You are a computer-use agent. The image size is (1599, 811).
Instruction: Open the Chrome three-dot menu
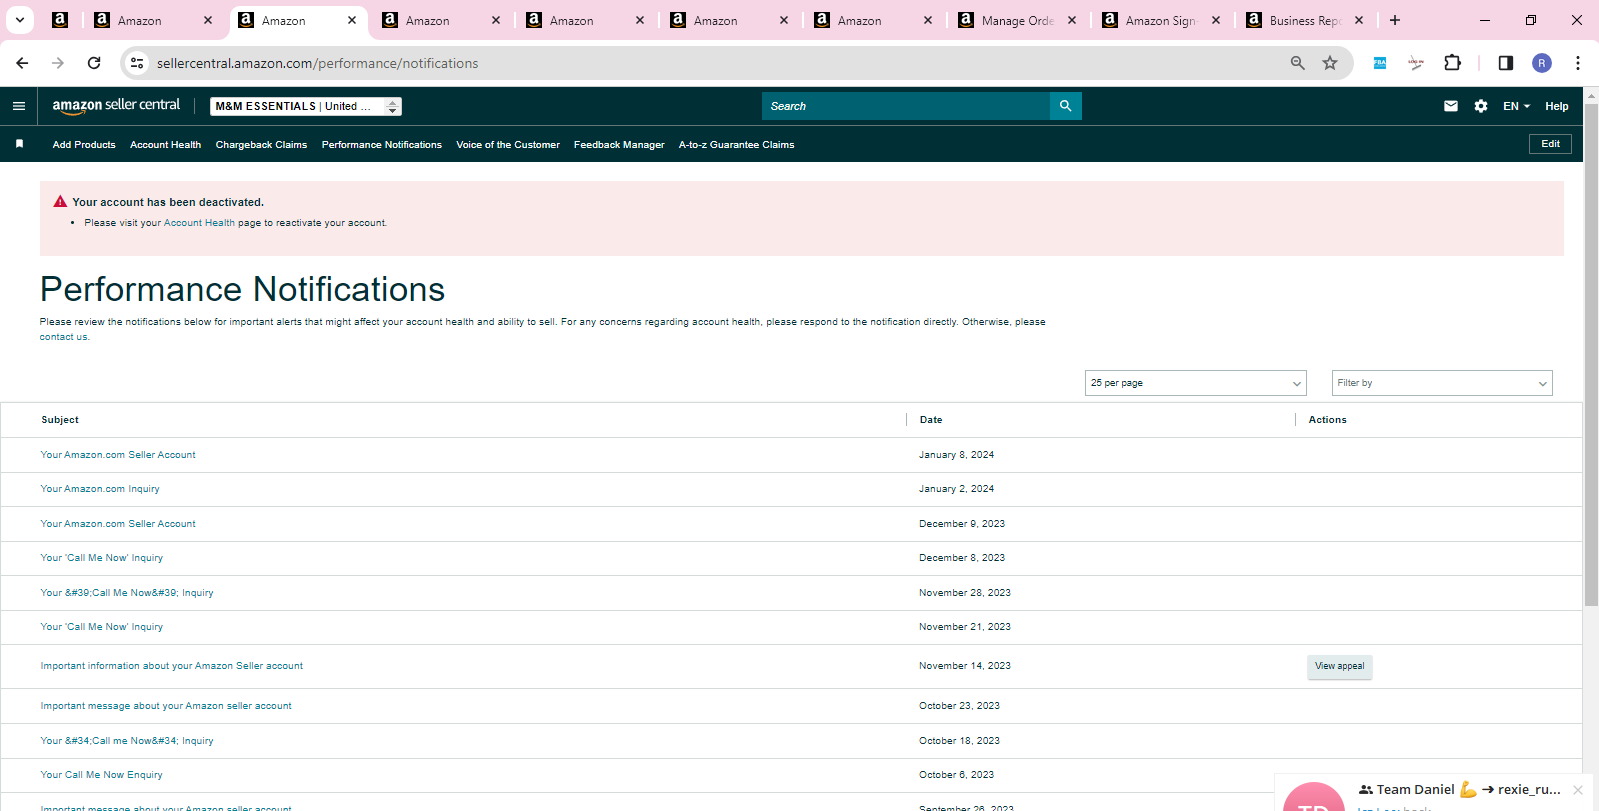1578,63
